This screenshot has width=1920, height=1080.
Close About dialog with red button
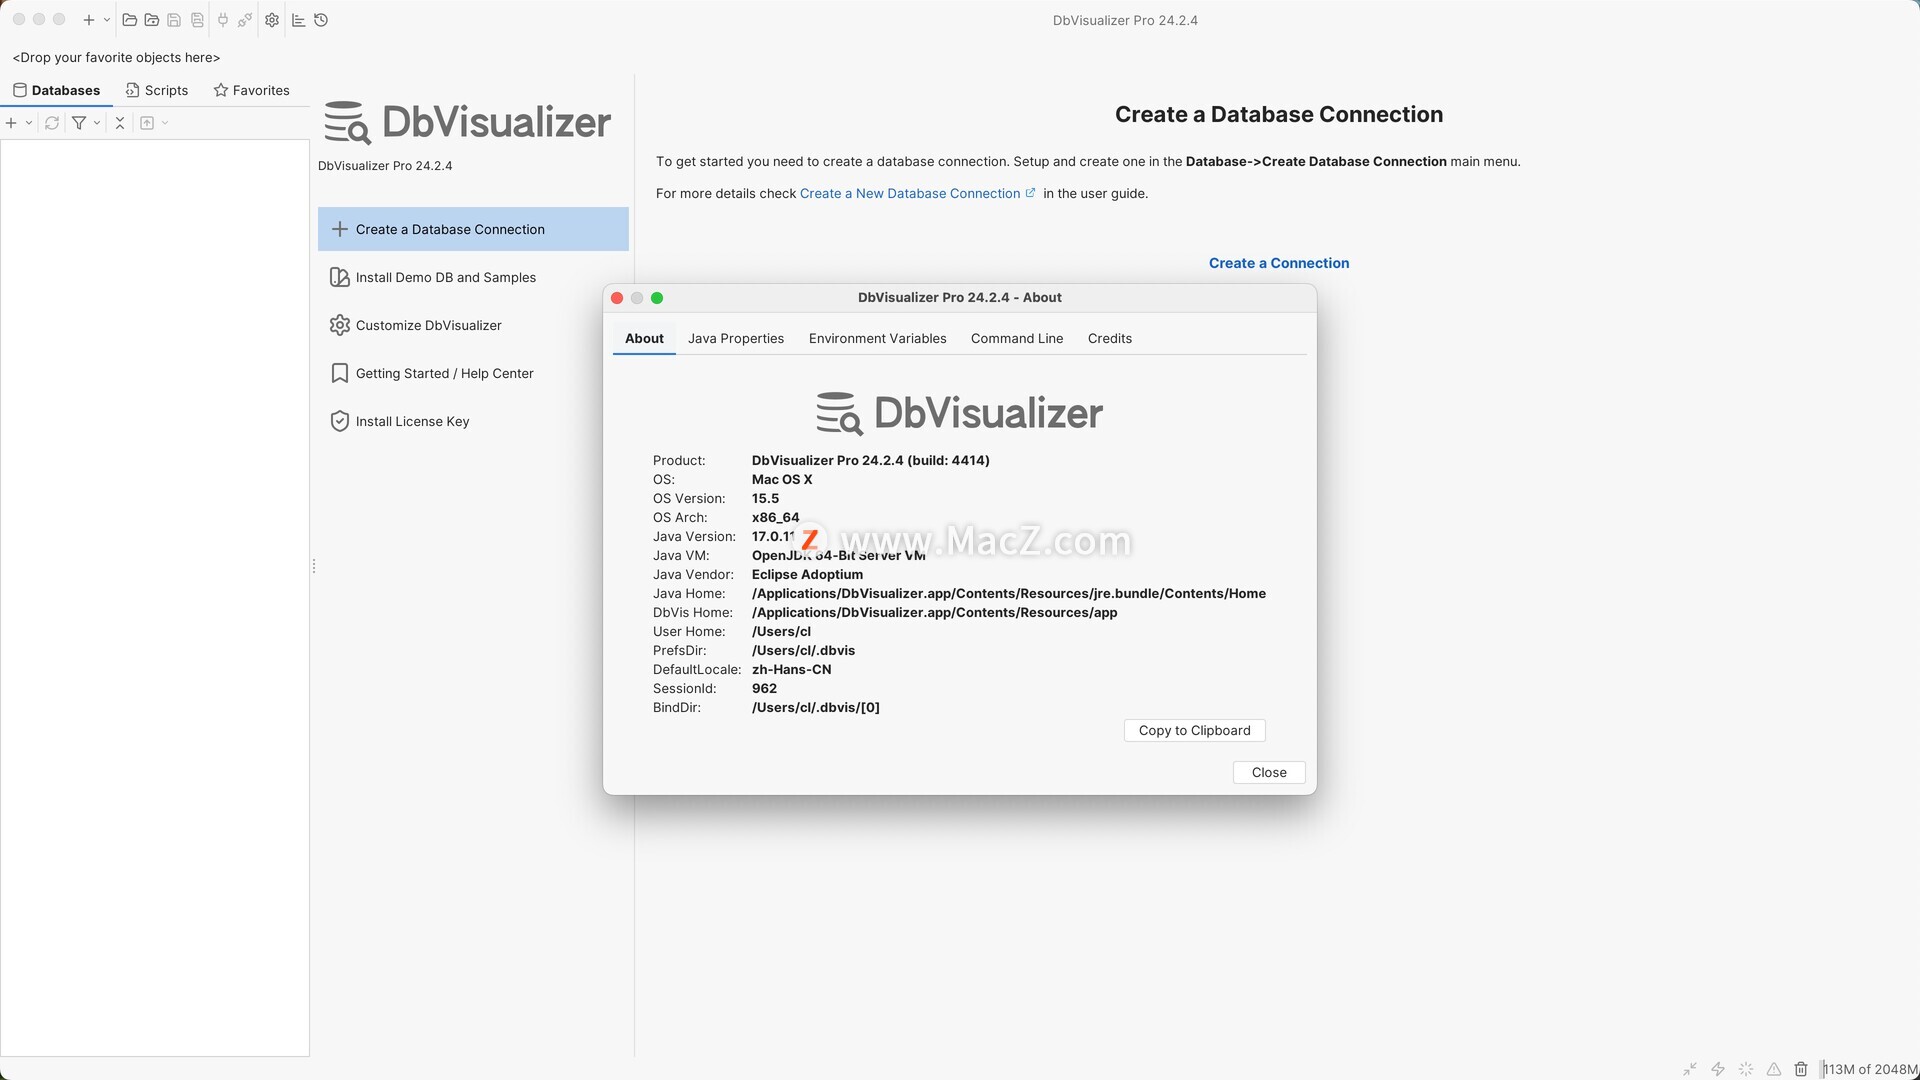[x=617, y=298]
